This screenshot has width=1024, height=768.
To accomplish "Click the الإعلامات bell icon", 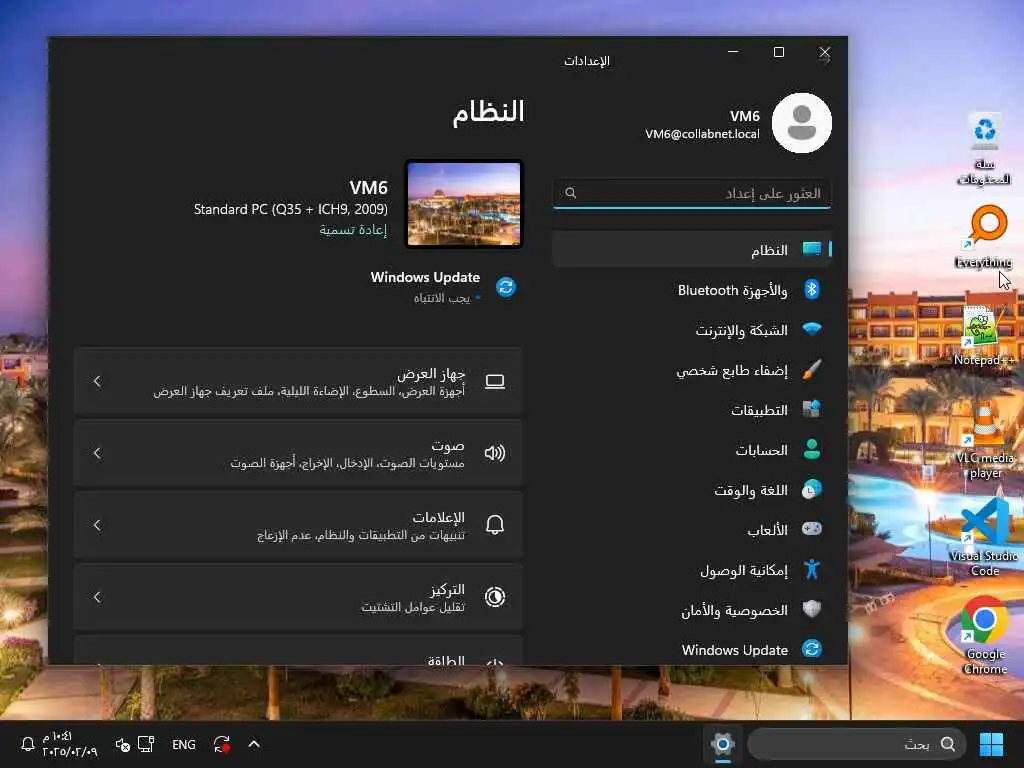I will 495,524.
